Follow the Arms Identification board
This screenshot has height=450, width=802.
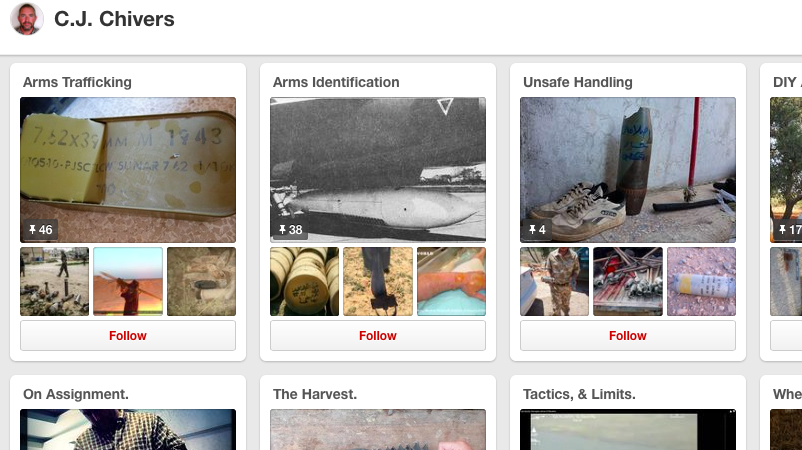(378, 336)
